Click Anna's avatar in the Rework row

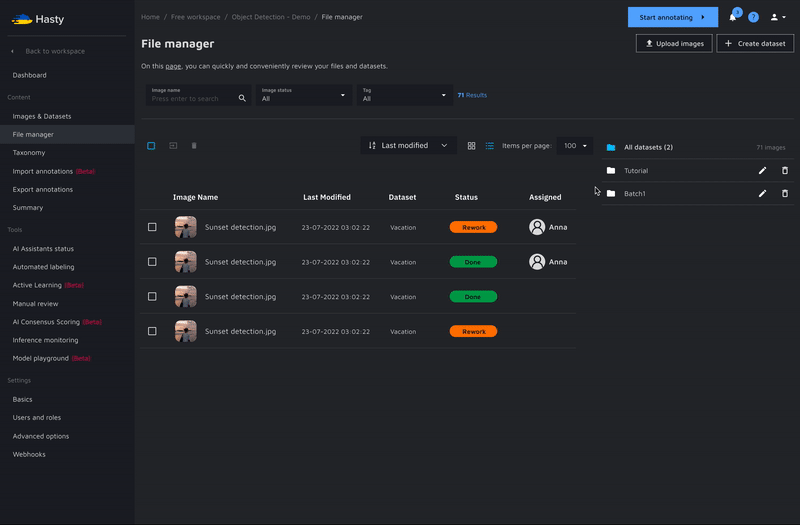pos(537,227)
